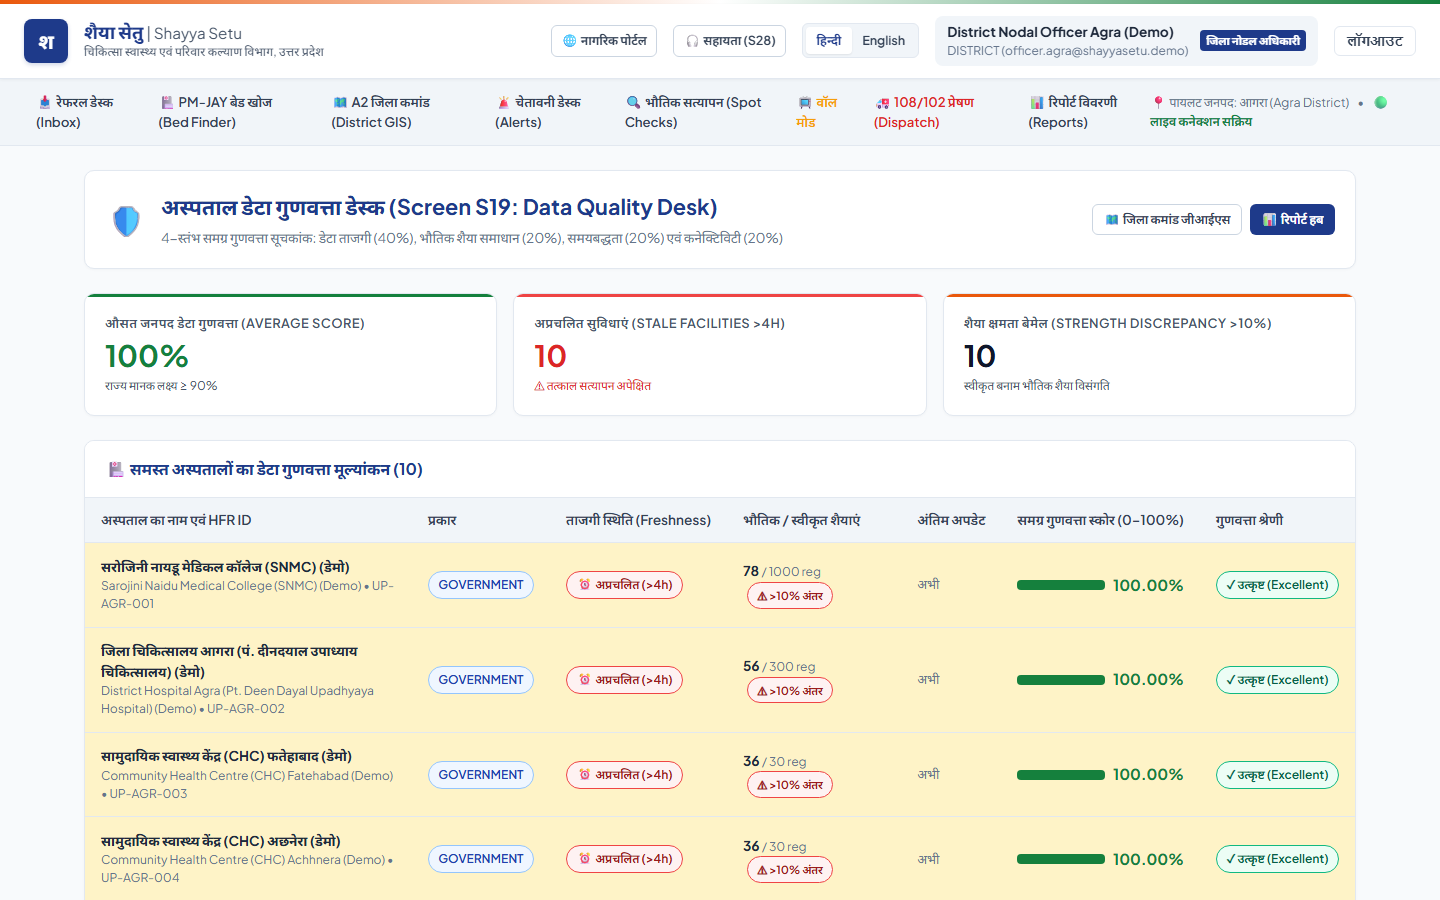Open भौतिक सत्यापन (Spot Checks)
The width and height of the screenshot is (1440, 900).
point(693,112)
